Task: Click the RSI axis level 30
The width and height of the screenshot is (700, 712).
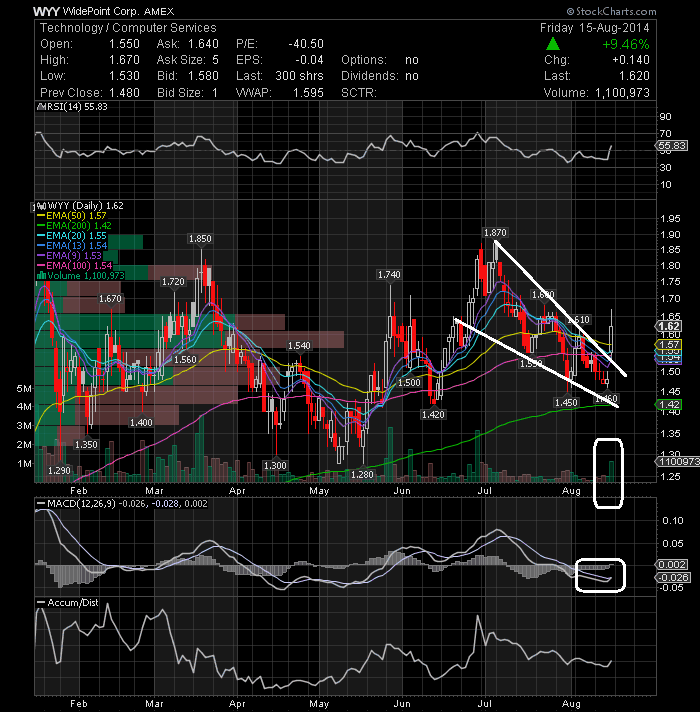Action: [x=665, y=168]
